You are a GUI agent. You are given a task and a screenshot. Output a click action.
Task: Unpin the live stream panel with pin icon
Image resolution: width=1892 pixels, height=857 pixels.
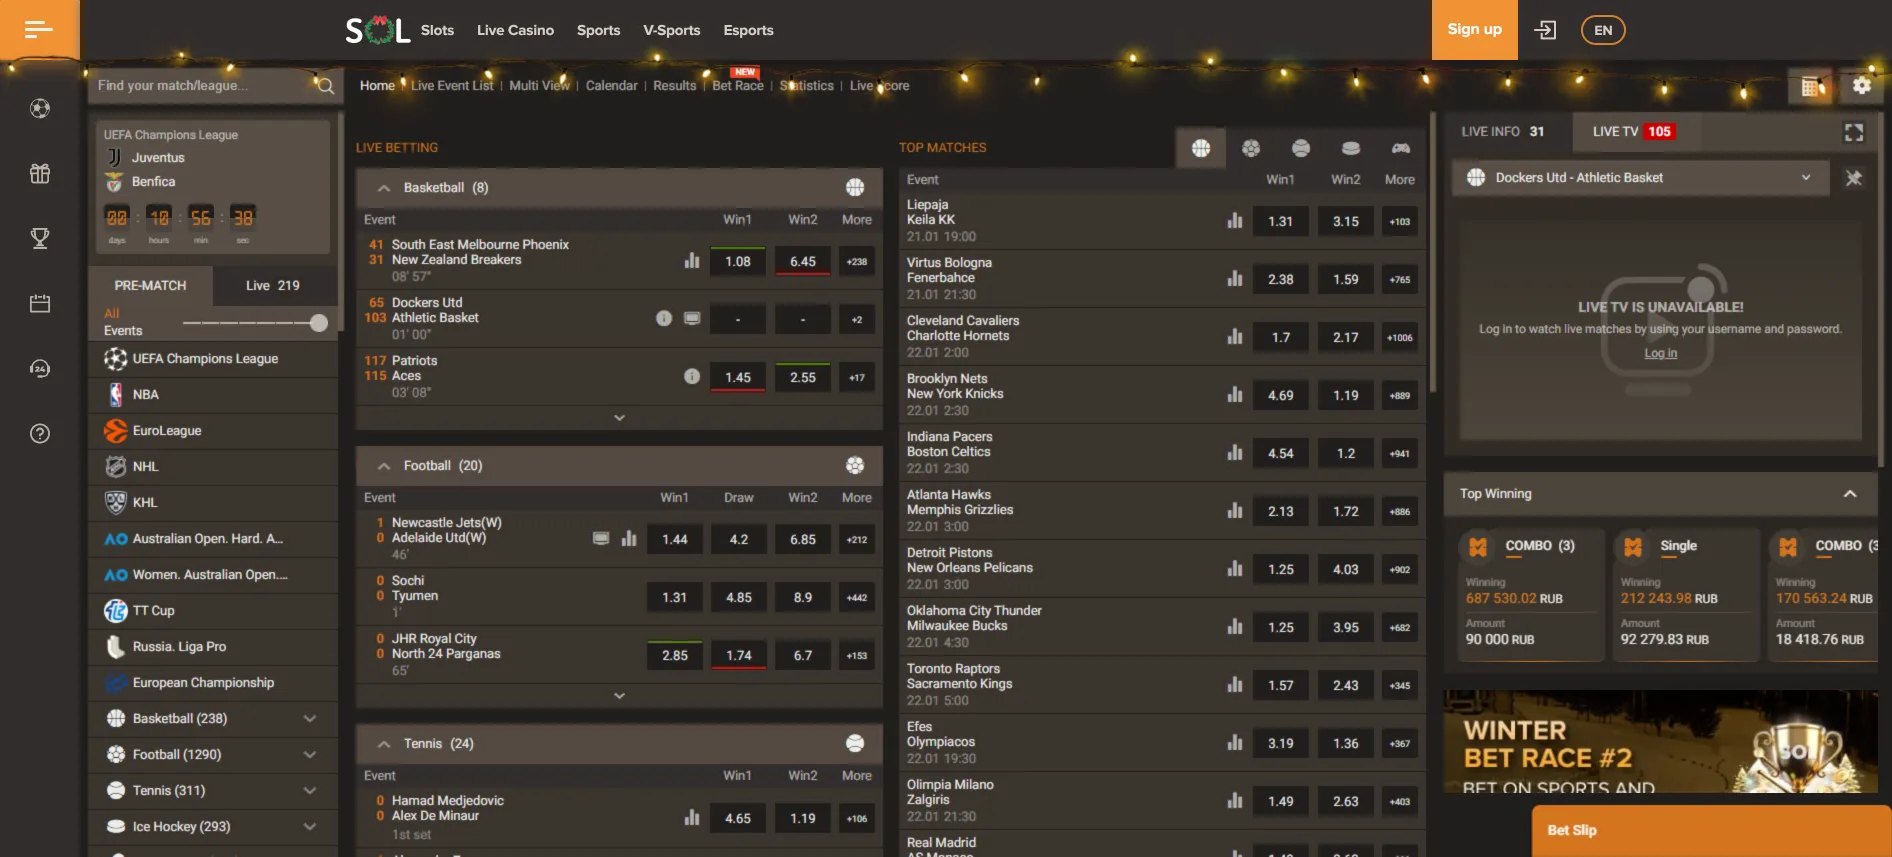1853,178
